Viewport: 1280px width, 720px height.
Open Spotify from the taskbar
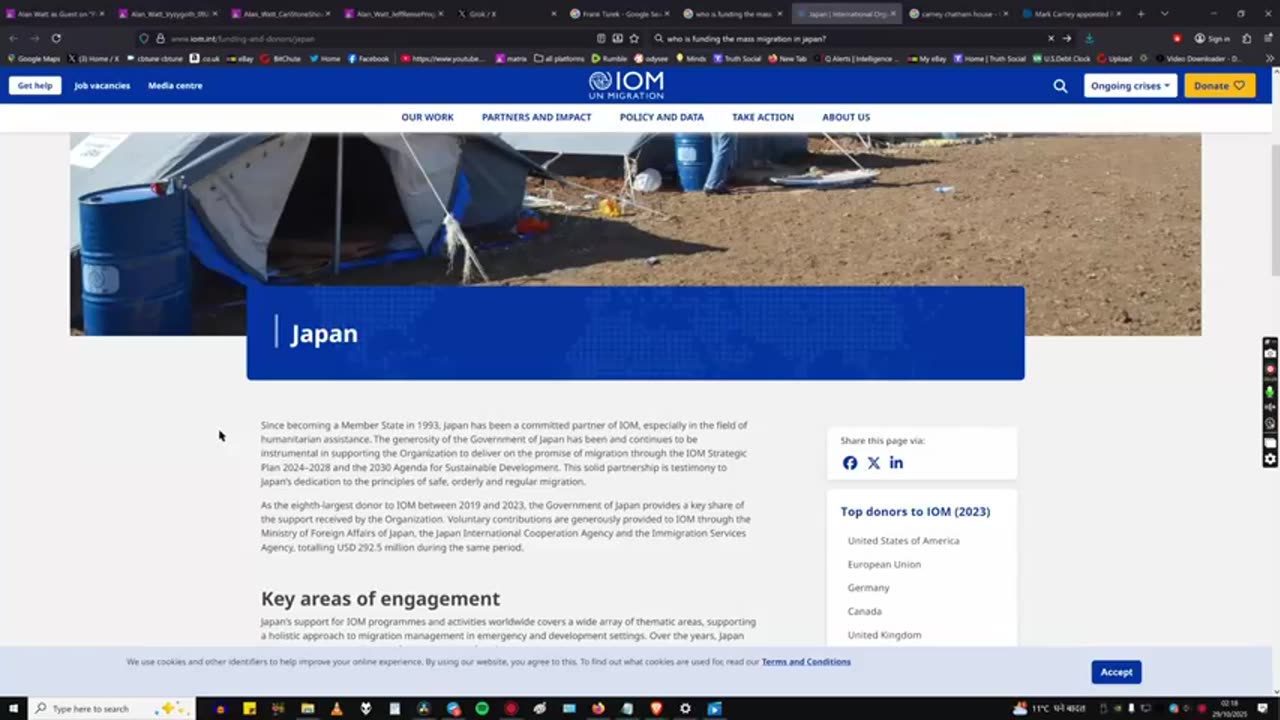482,708
